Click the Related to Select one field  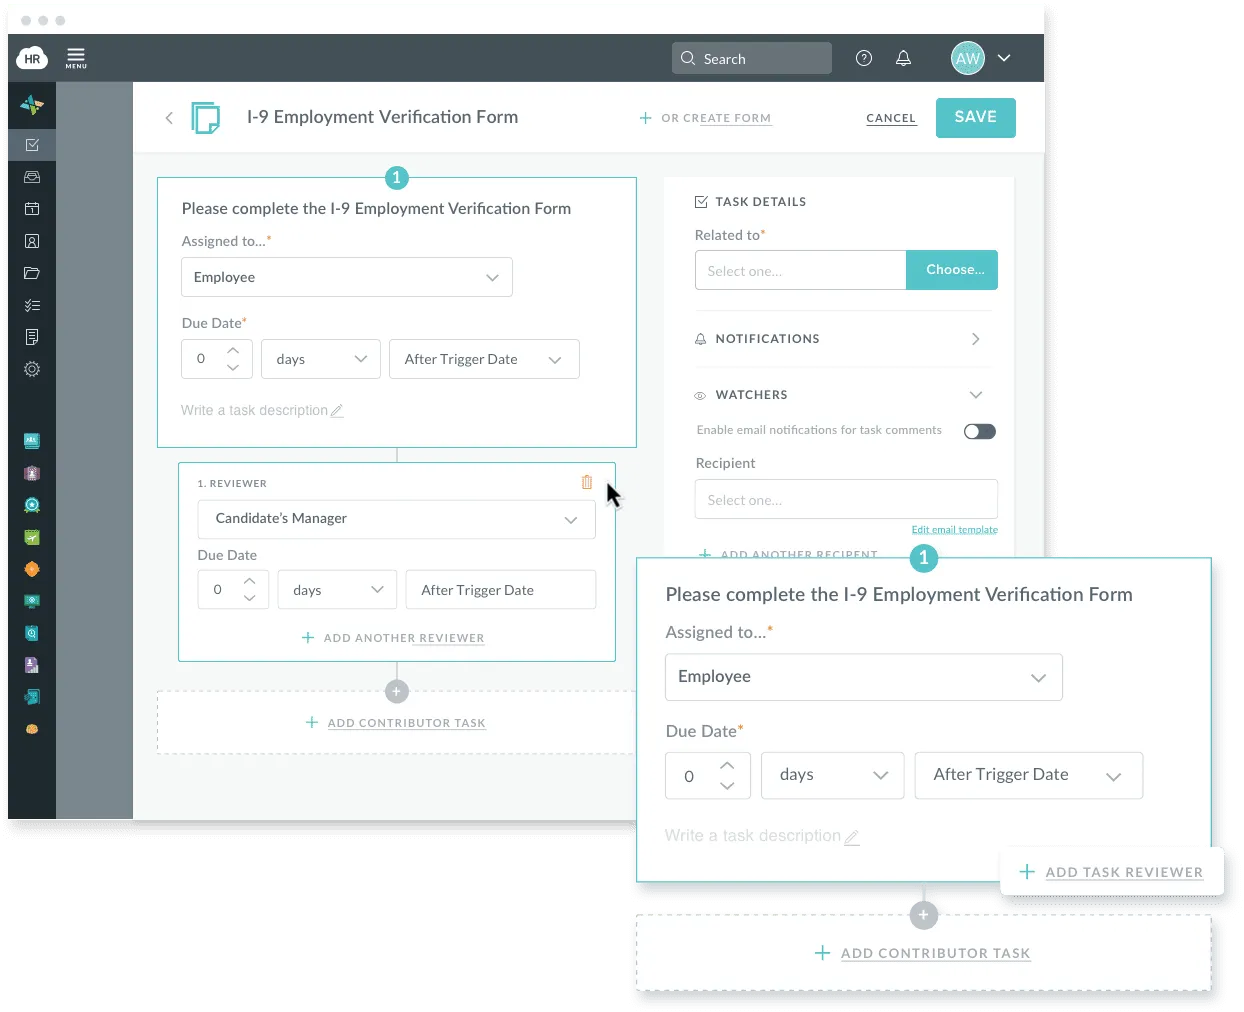(801, 270)
